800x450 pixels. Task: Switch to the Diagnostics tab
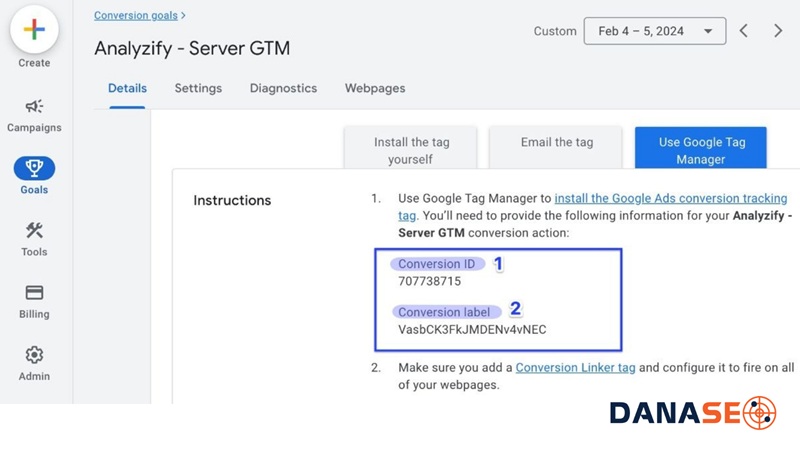pyautogui.click(x=283, y=88)
